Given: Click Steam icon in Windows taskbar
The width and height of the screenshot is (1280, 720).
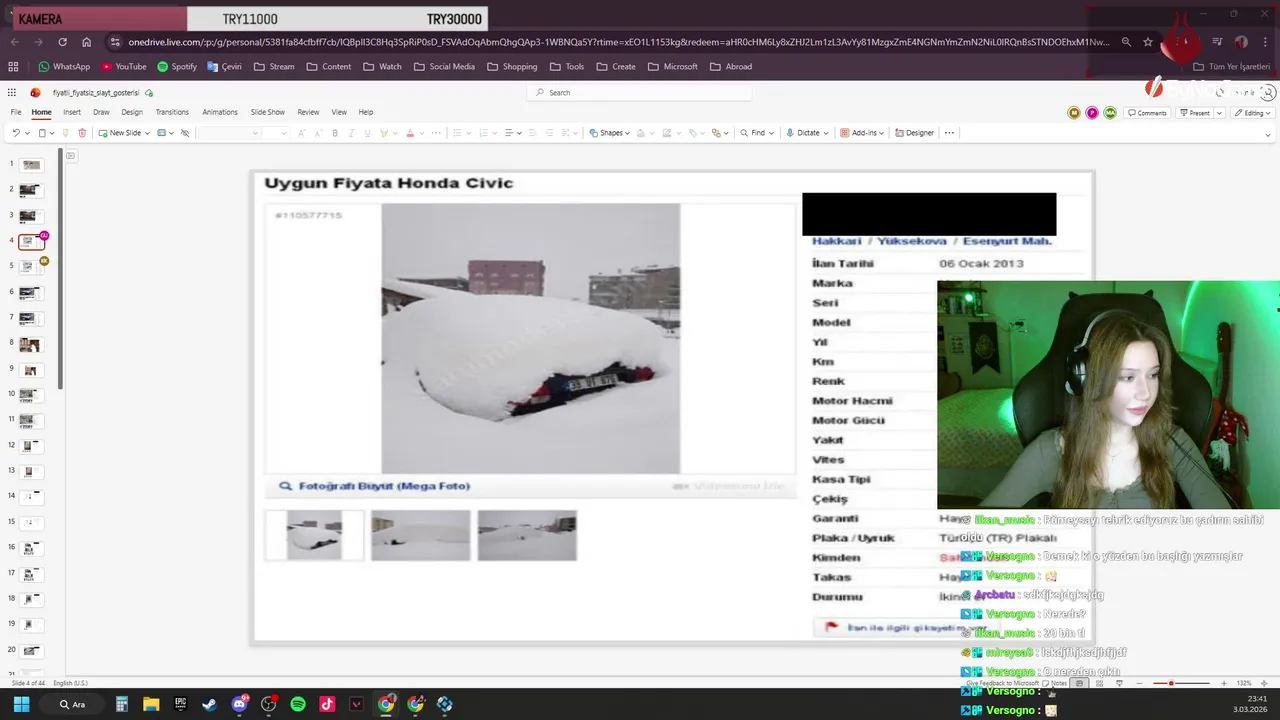Looking at the screenshot, I should pyautogui.click(x=209, y=704).
